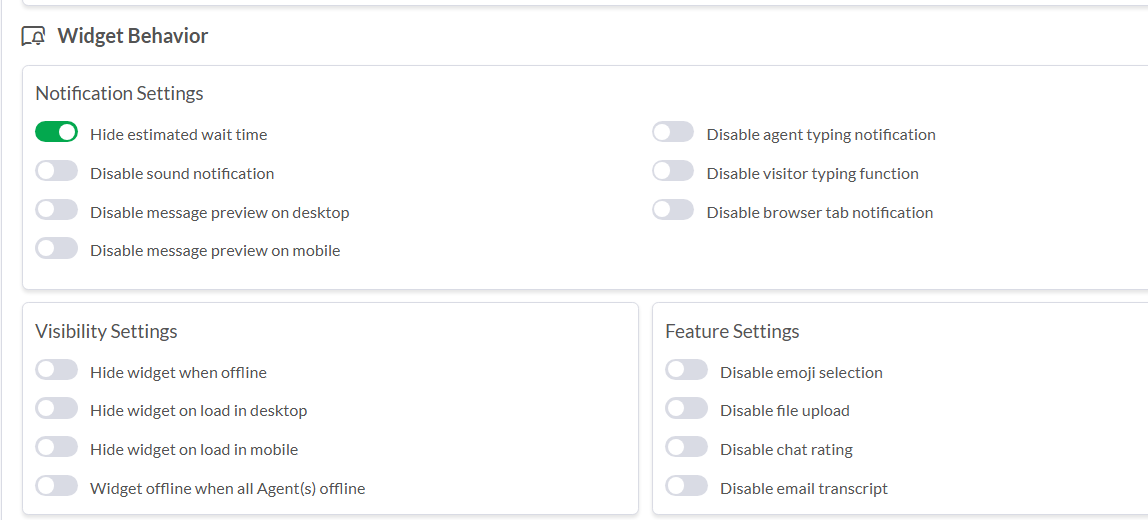Switch on Disable visitor typing function
1148x520 pixels.
(673, 172)
